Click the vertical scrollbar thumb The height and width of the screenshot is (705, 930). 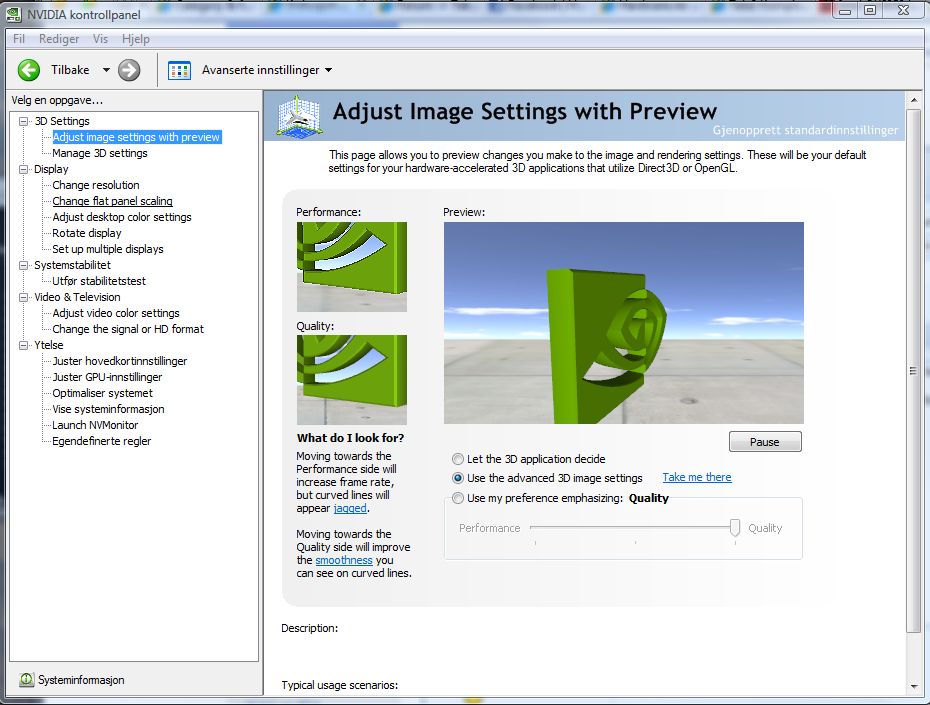click(x=914, y=371)
